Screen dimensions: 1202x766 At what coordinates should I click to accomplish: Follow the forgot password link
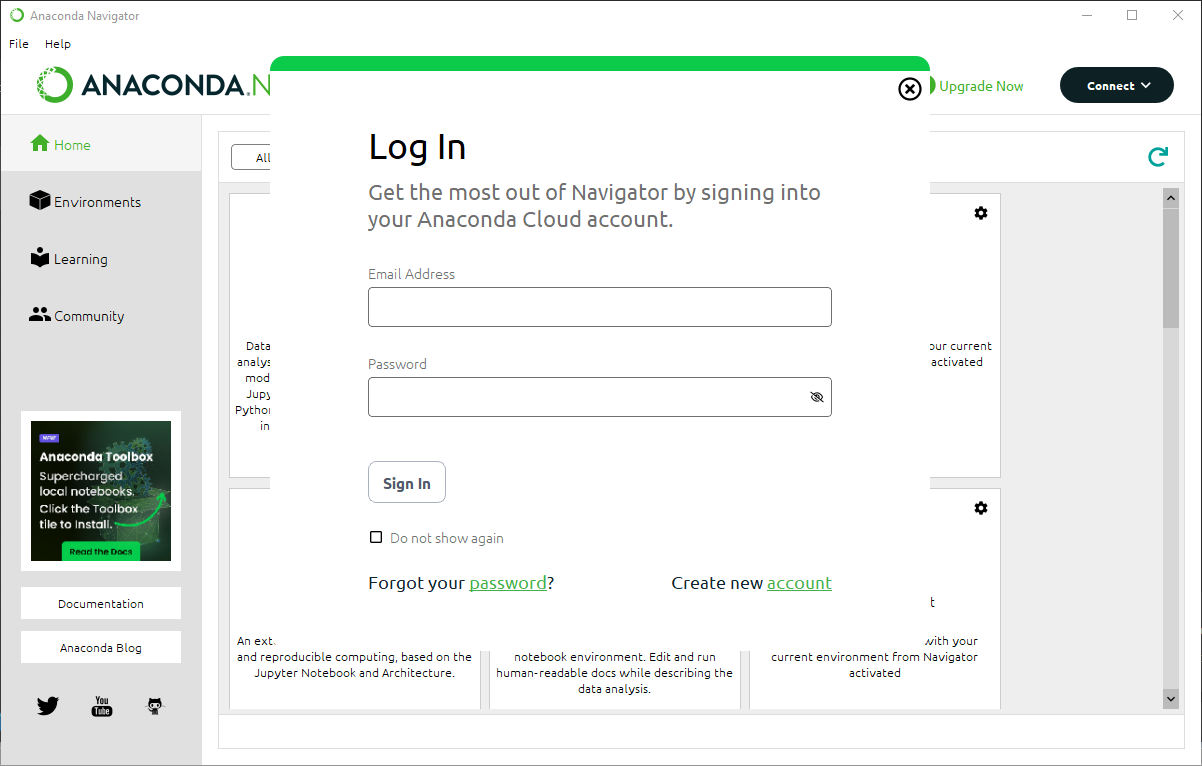pos(508,583)
